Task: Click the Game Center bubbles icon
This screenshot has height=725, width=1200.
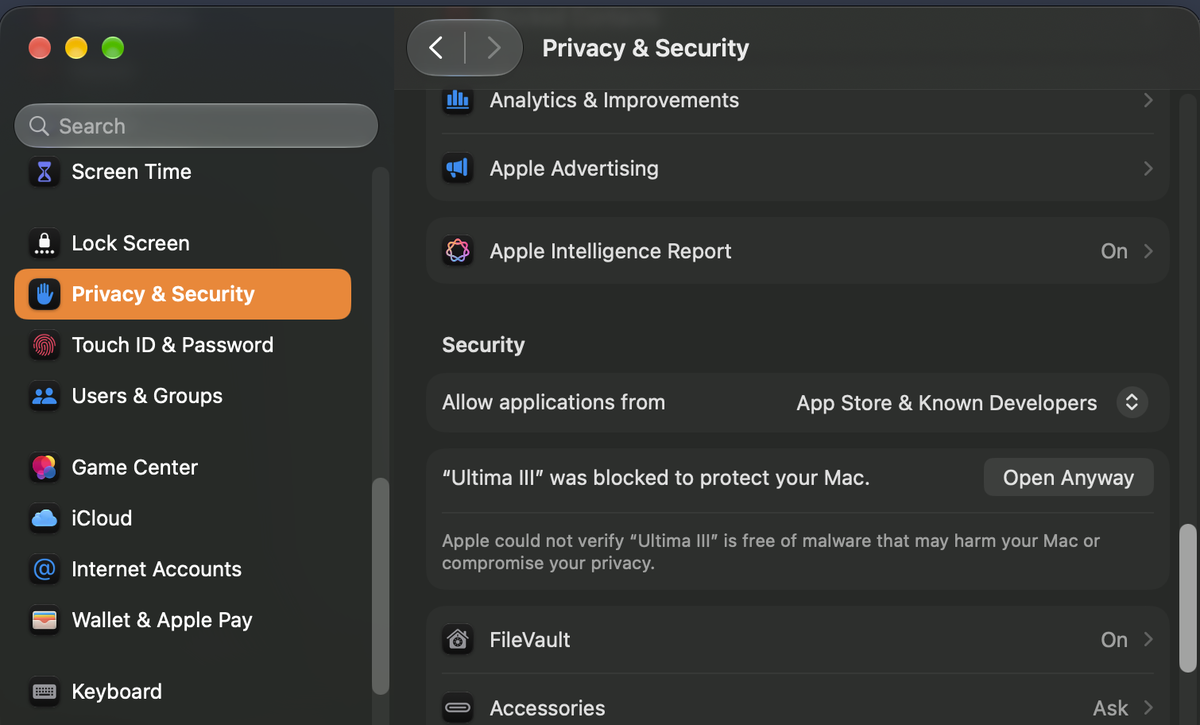Action: click(44, 467)
